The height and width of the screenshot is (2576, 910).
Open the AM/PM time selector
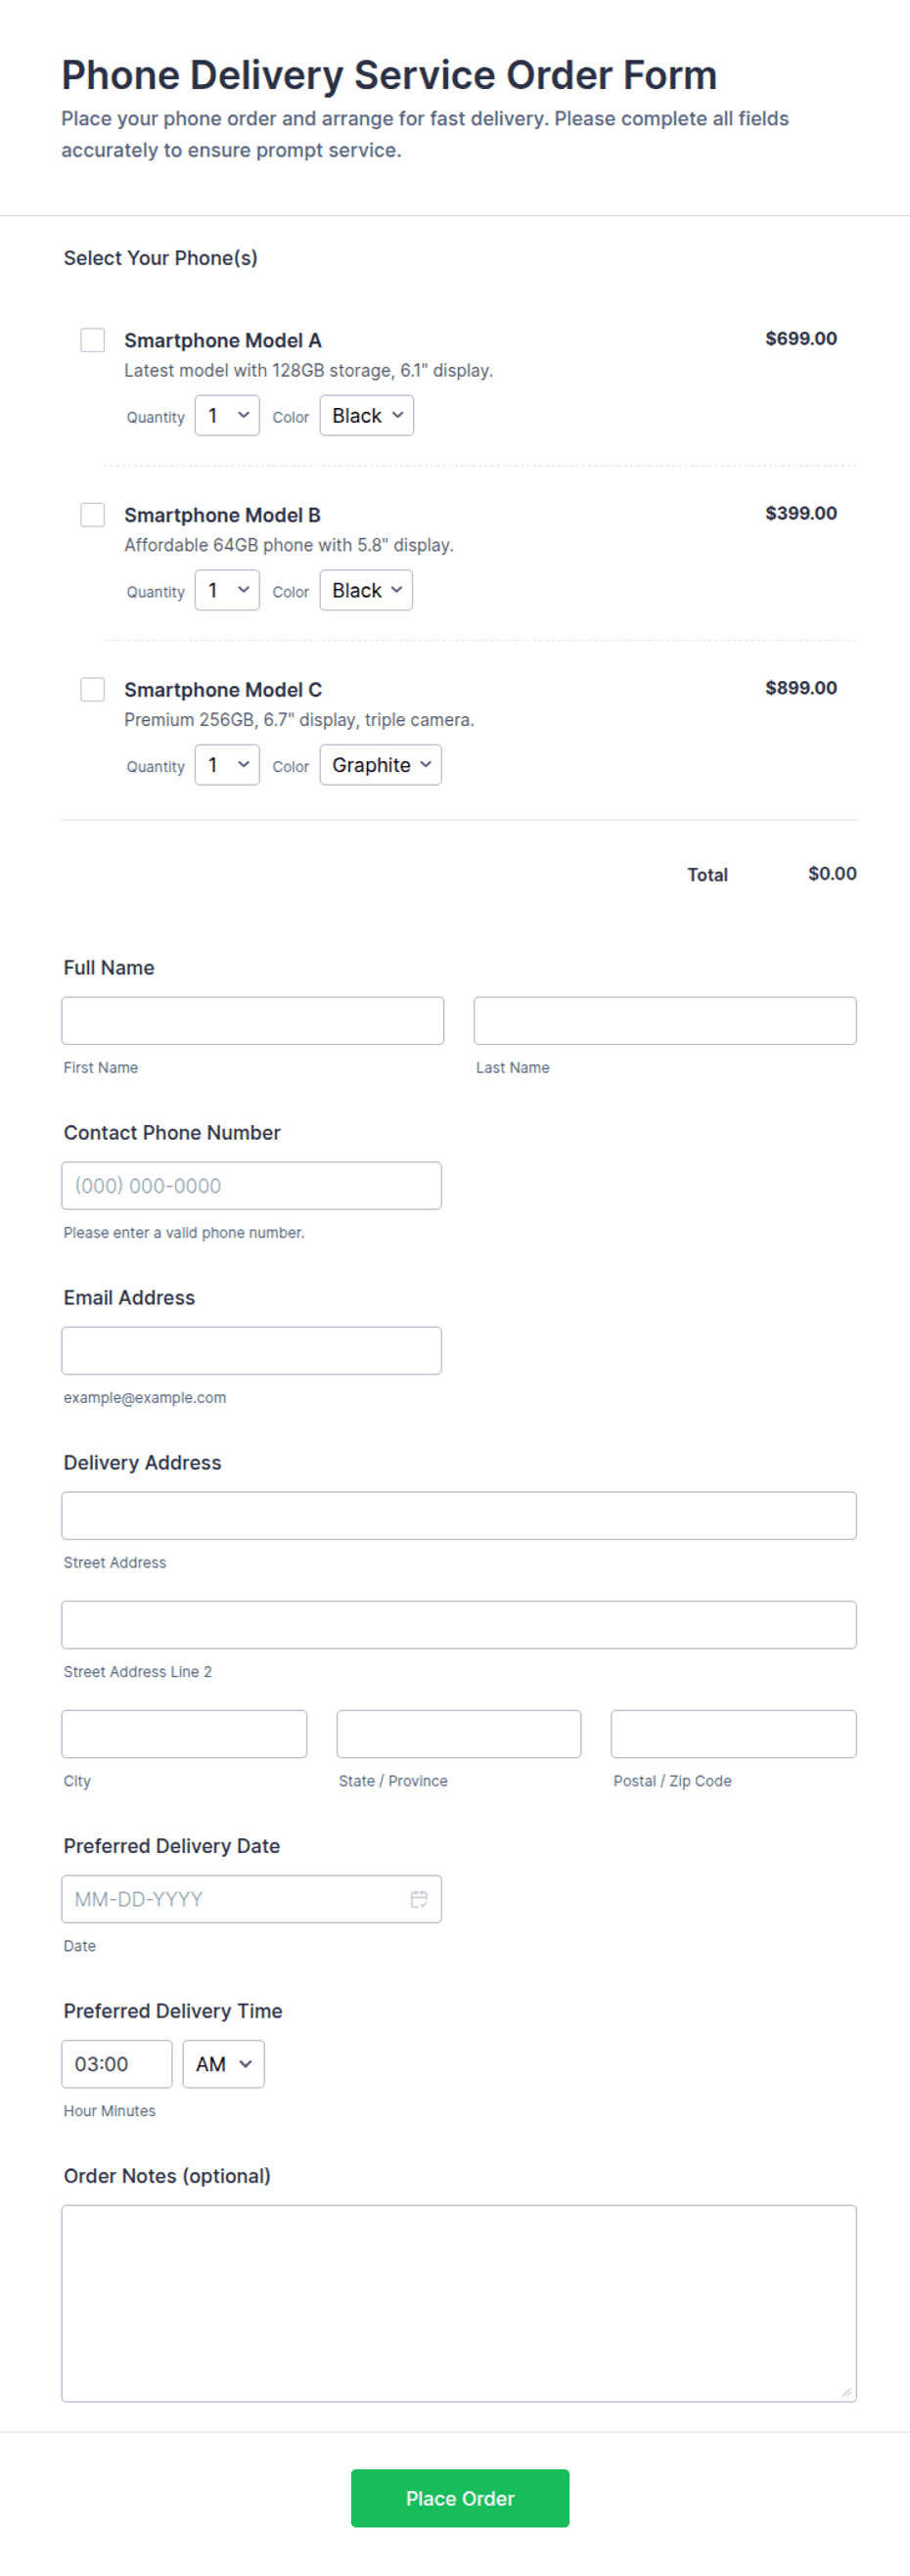(224, 2064)
